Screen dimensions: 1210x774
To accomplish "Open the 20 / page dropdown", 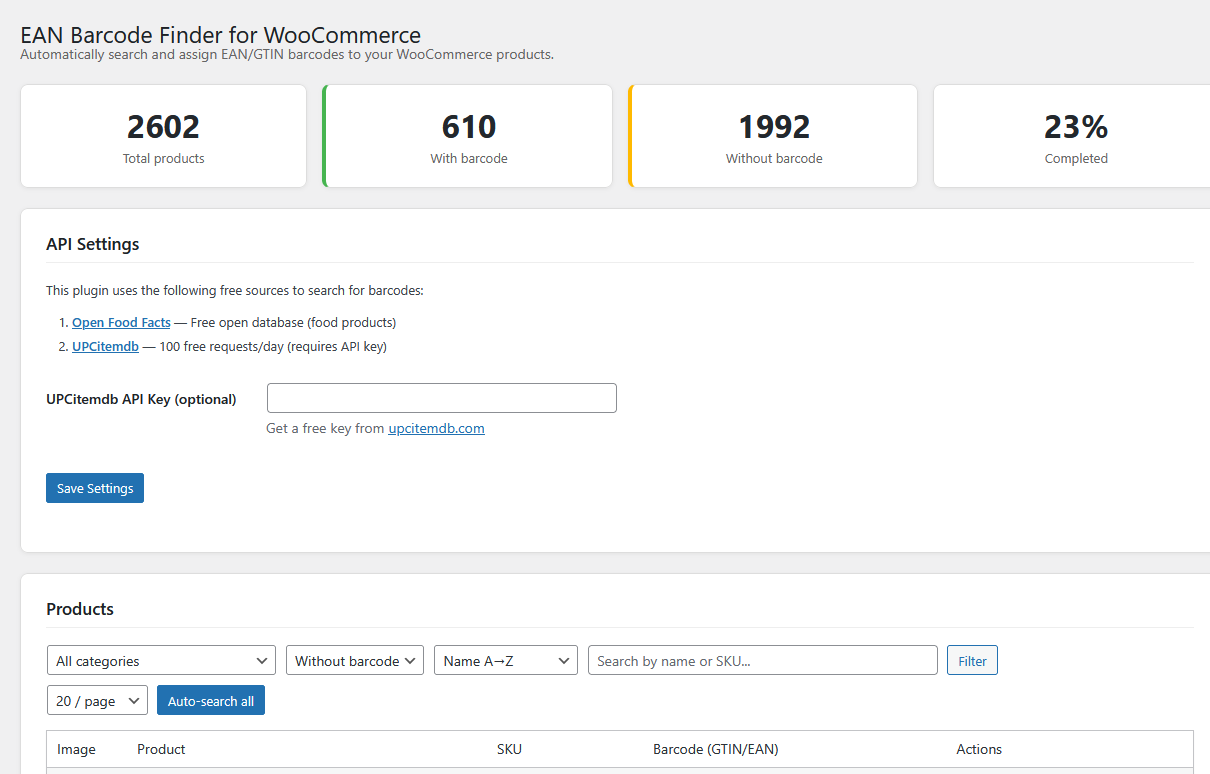I will point(97,701).
